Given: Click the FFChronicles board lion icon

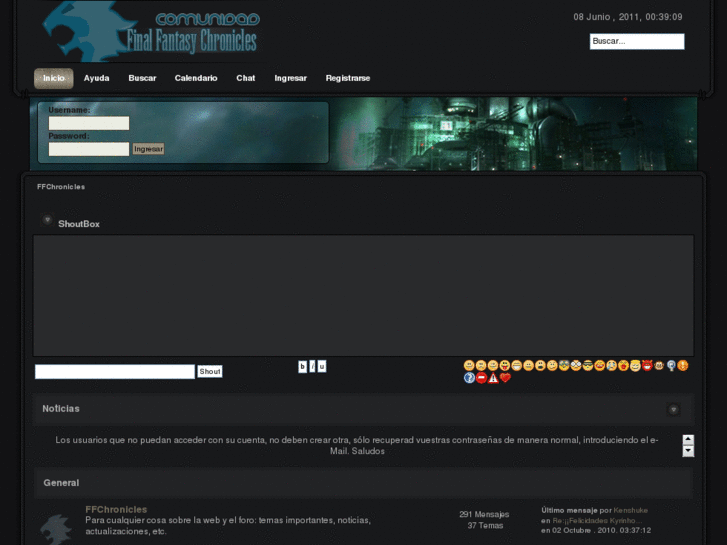Looking at the screenshot, I should coord(56,529).
